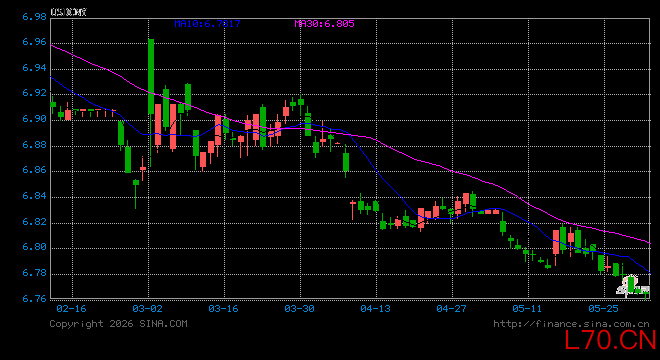
Task: Select the 6.94 price axis label
Action: tap(34, 68)
